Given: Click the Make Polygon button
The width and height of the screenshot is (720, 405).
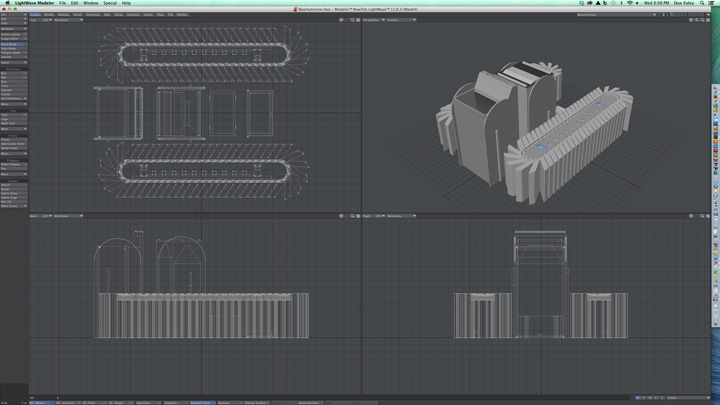Looking at the screenshot, I should (13, 163).
